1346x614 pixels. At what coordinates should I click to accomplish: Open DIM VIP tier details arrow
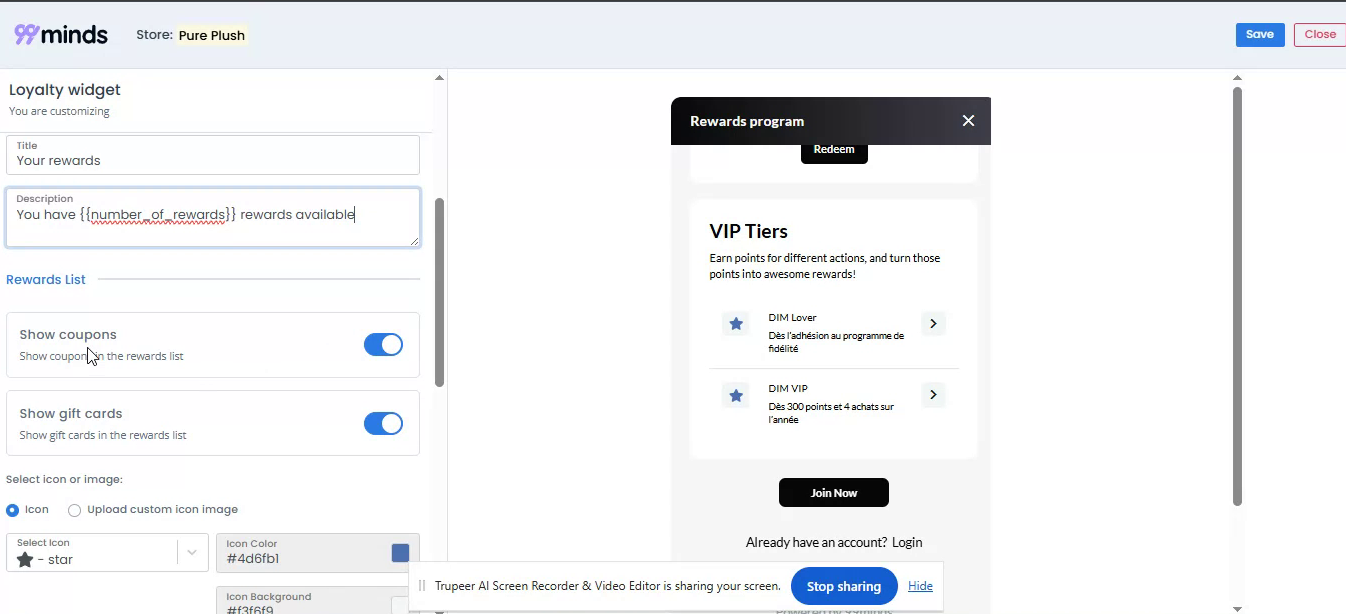click(933, 395)
